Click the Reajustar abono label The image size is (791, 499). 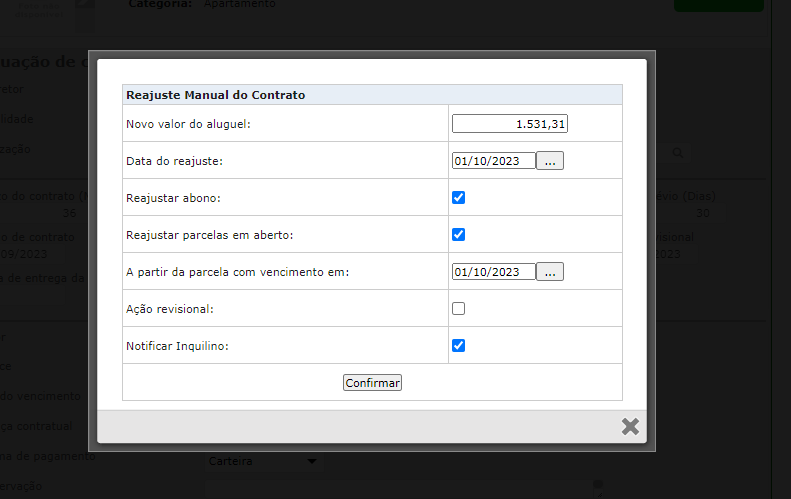(173, 198)
